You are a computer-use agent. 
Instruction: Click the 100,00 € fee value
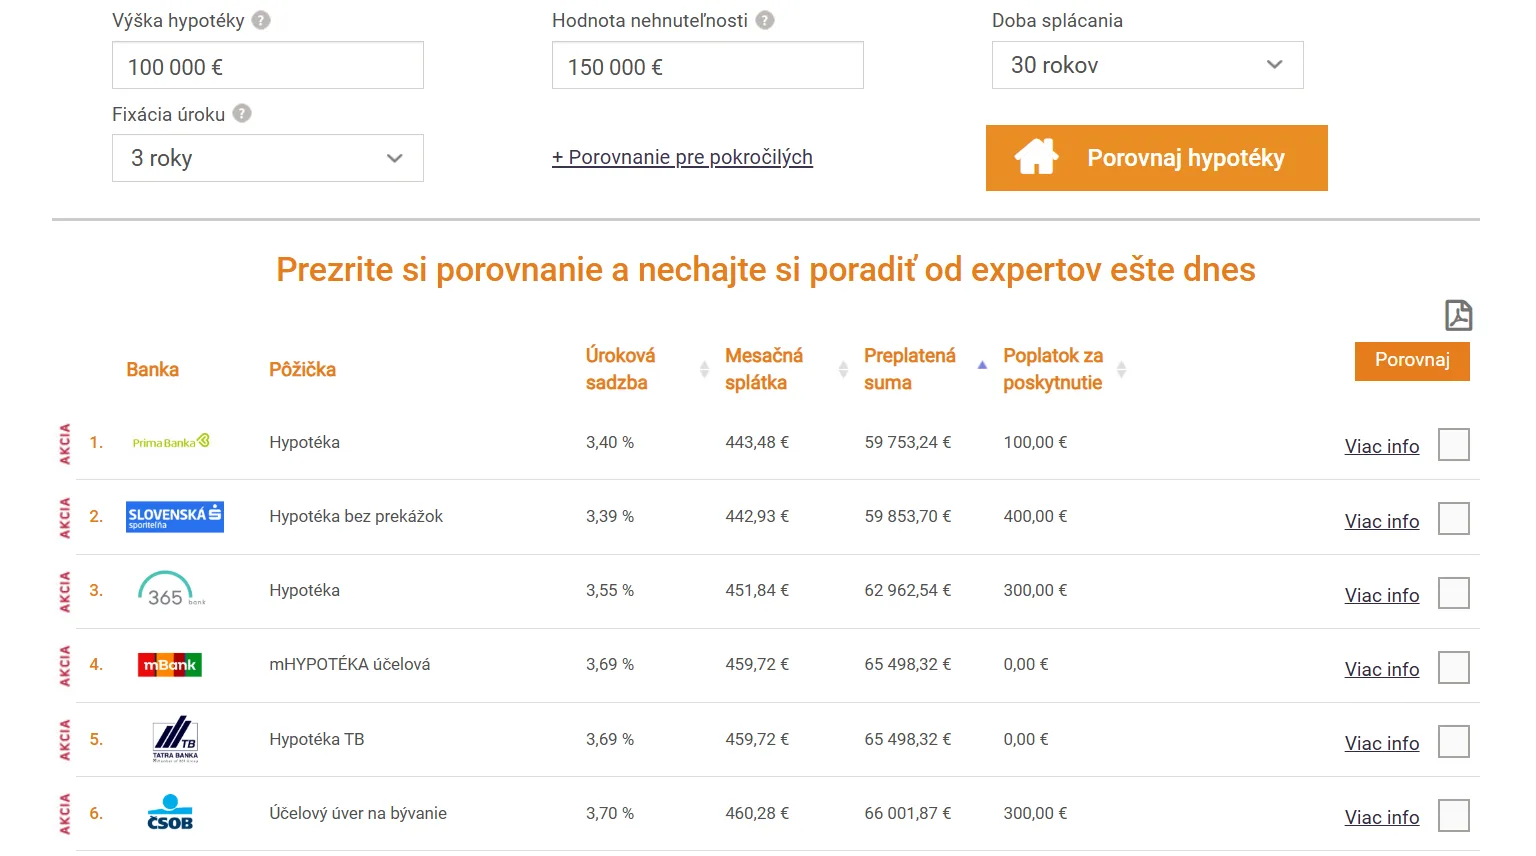pyautogui.click(x=1036, y=442)
